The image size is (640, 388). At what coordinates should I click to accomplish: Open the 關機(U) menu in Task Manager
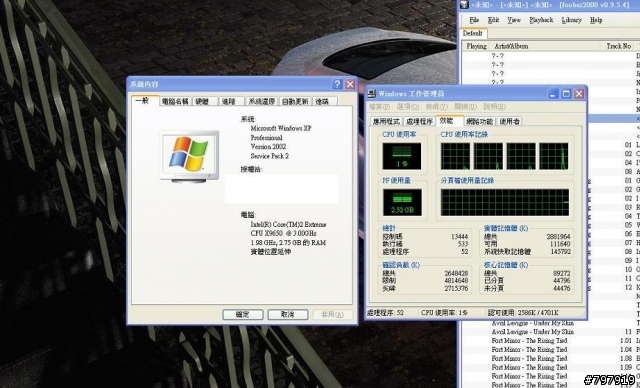466,107
